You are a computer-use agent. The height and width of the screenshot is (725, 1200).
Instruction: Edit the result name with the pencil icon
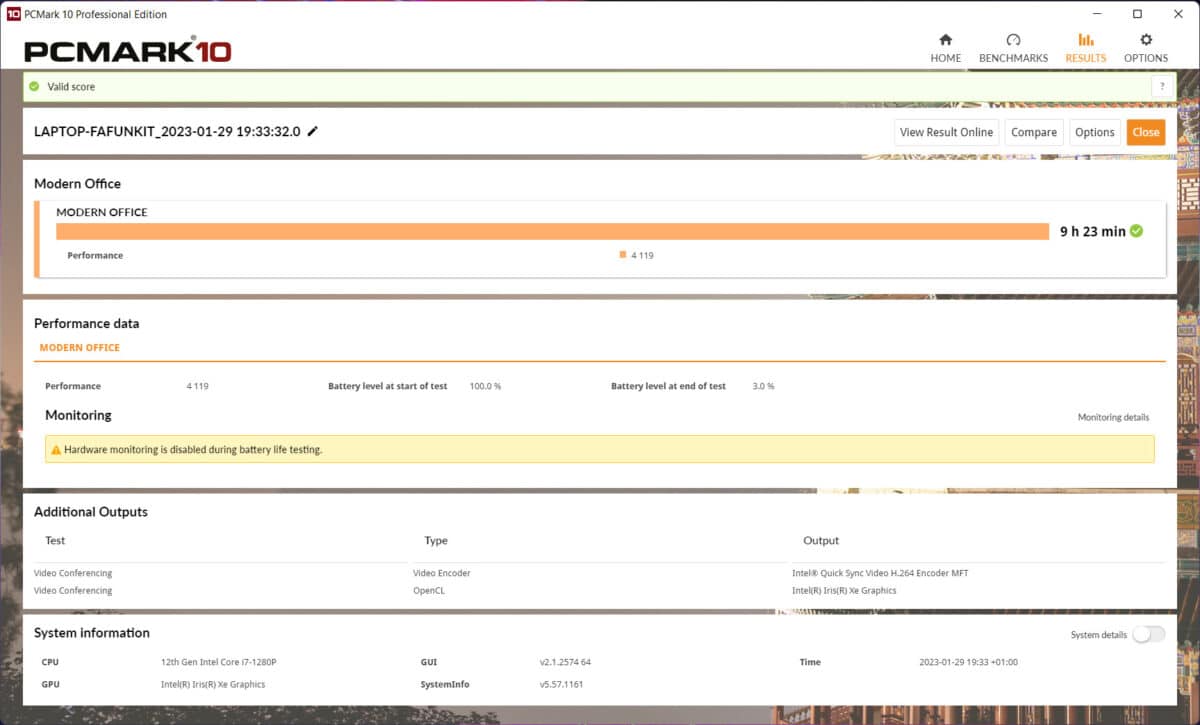click(x=313, y=131)
